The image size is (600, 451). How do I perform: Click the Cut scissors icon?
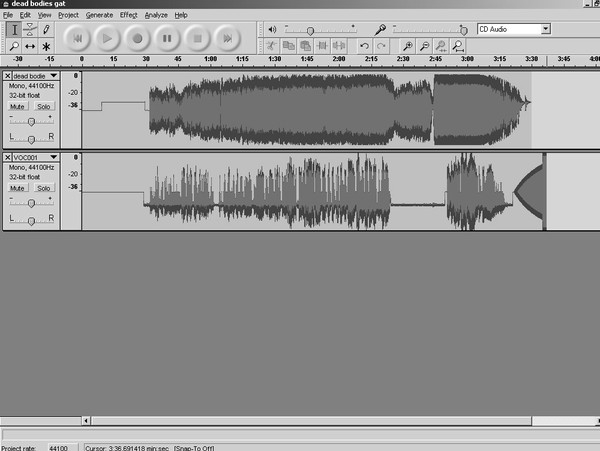[271, 46]
